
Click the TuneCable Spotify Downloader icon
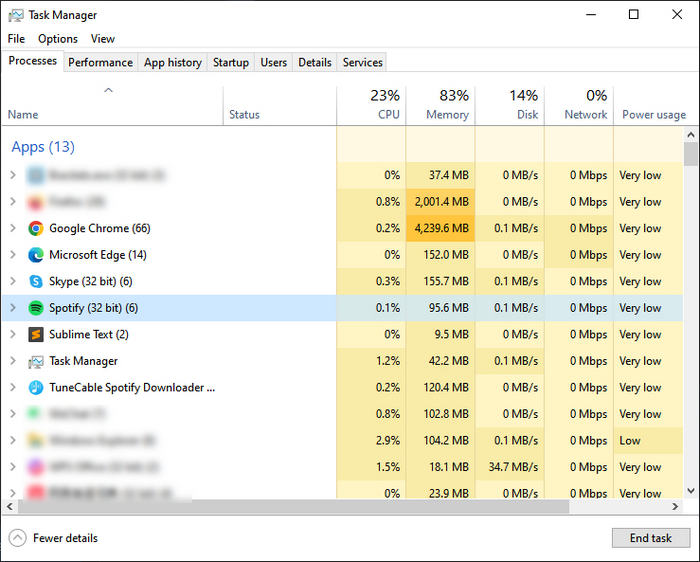pyautogui.click(x=36, y=387)
